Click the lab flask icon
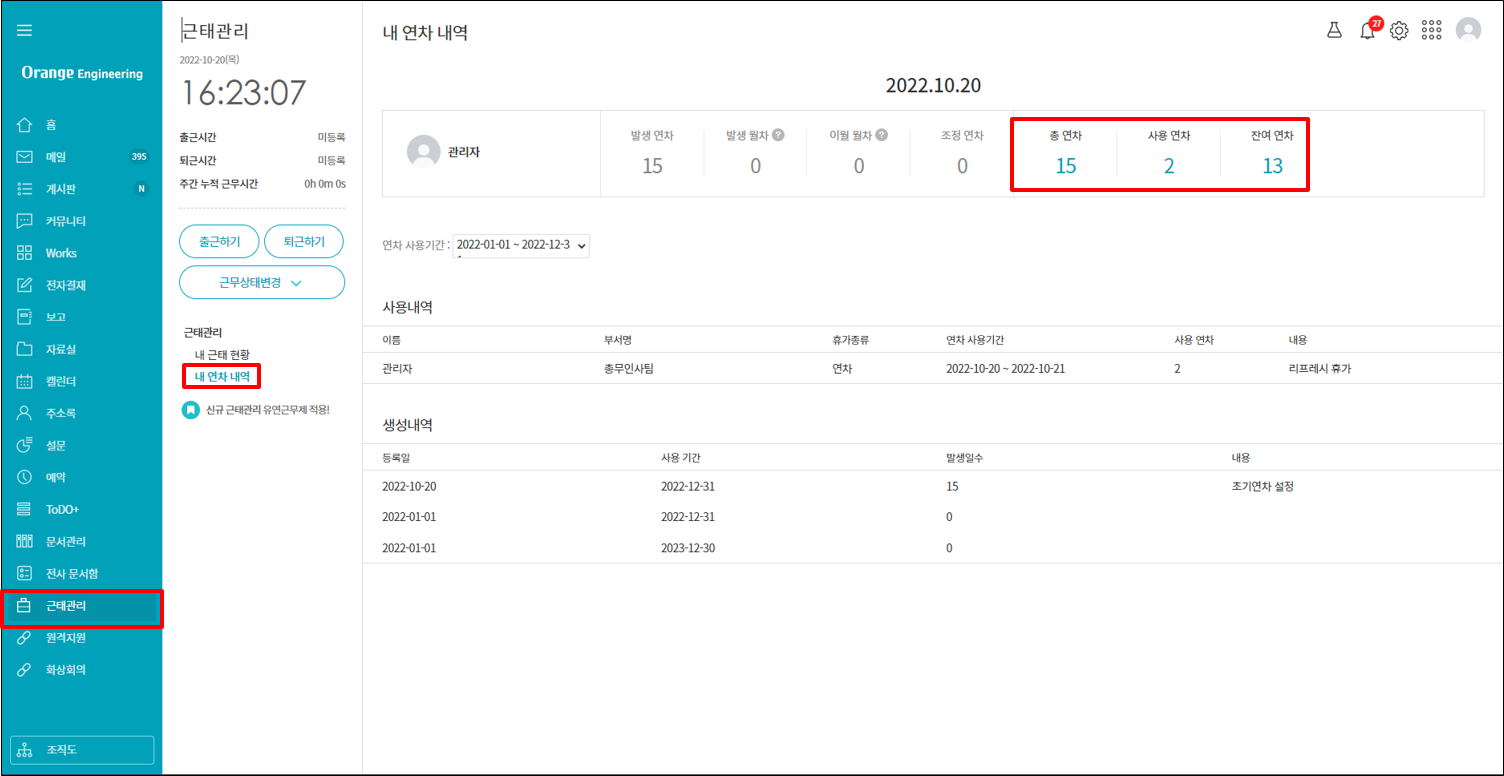The height and width of the screenshot is (776, 1504). tap(1334, 30)
